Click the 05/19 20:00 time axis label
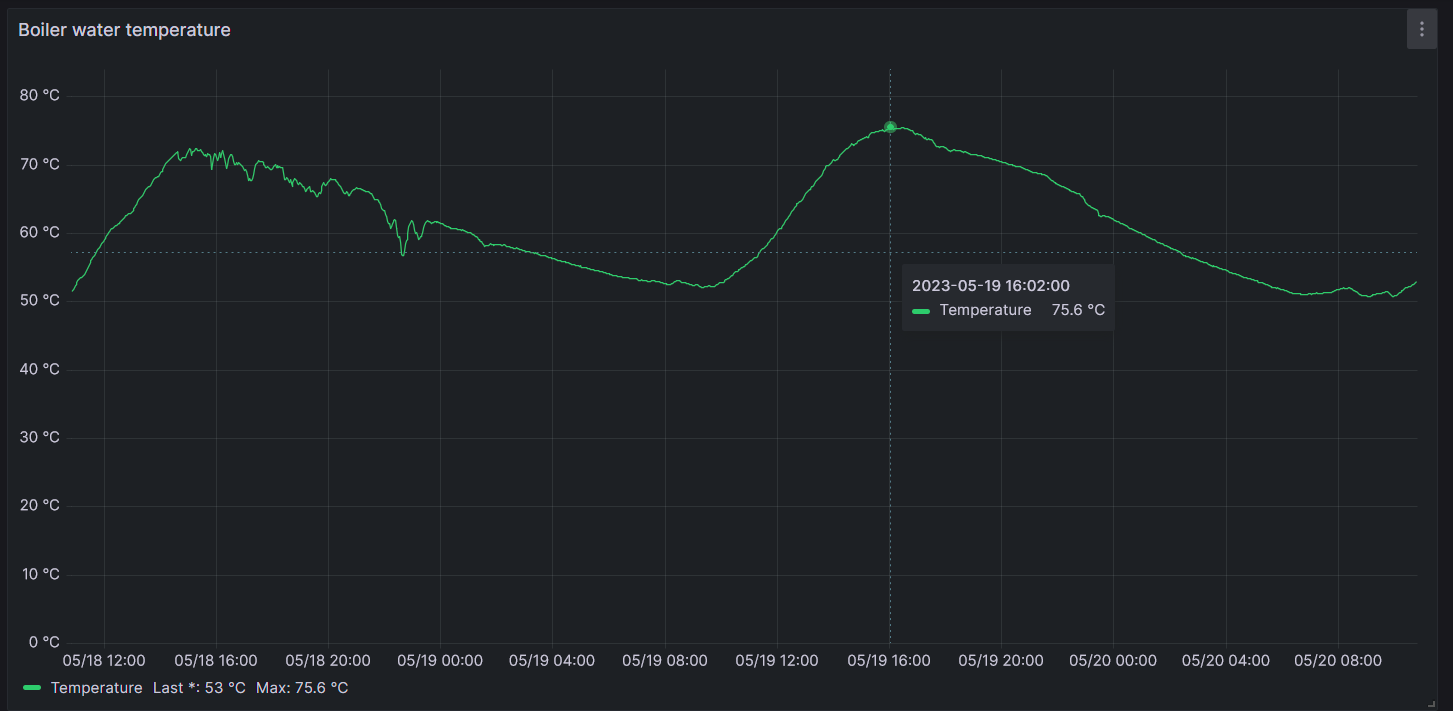The image size is (1453, 711). (1001, 661)
